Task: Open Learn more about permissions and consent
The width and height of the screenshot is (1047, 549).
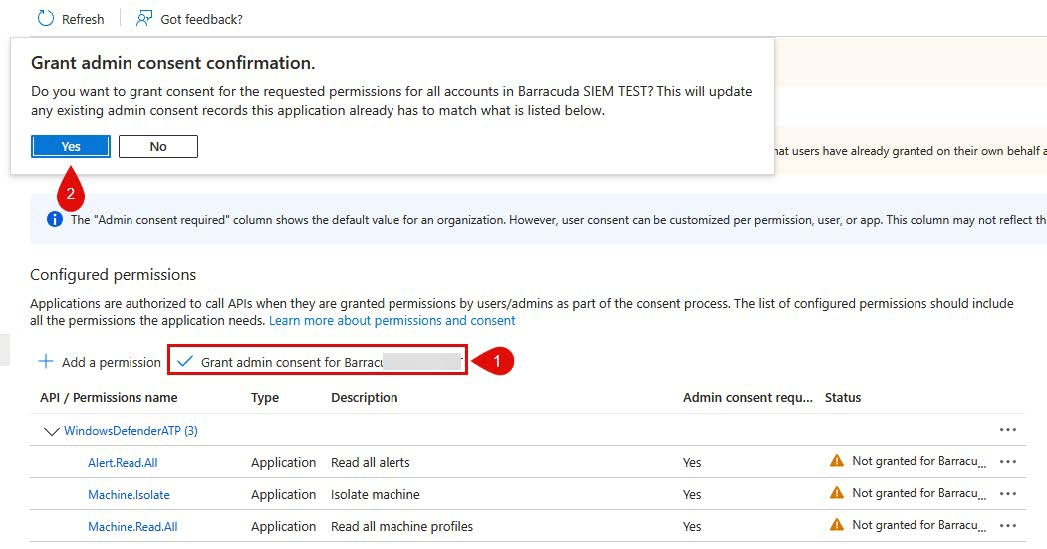Action: [x=392, y=321]
